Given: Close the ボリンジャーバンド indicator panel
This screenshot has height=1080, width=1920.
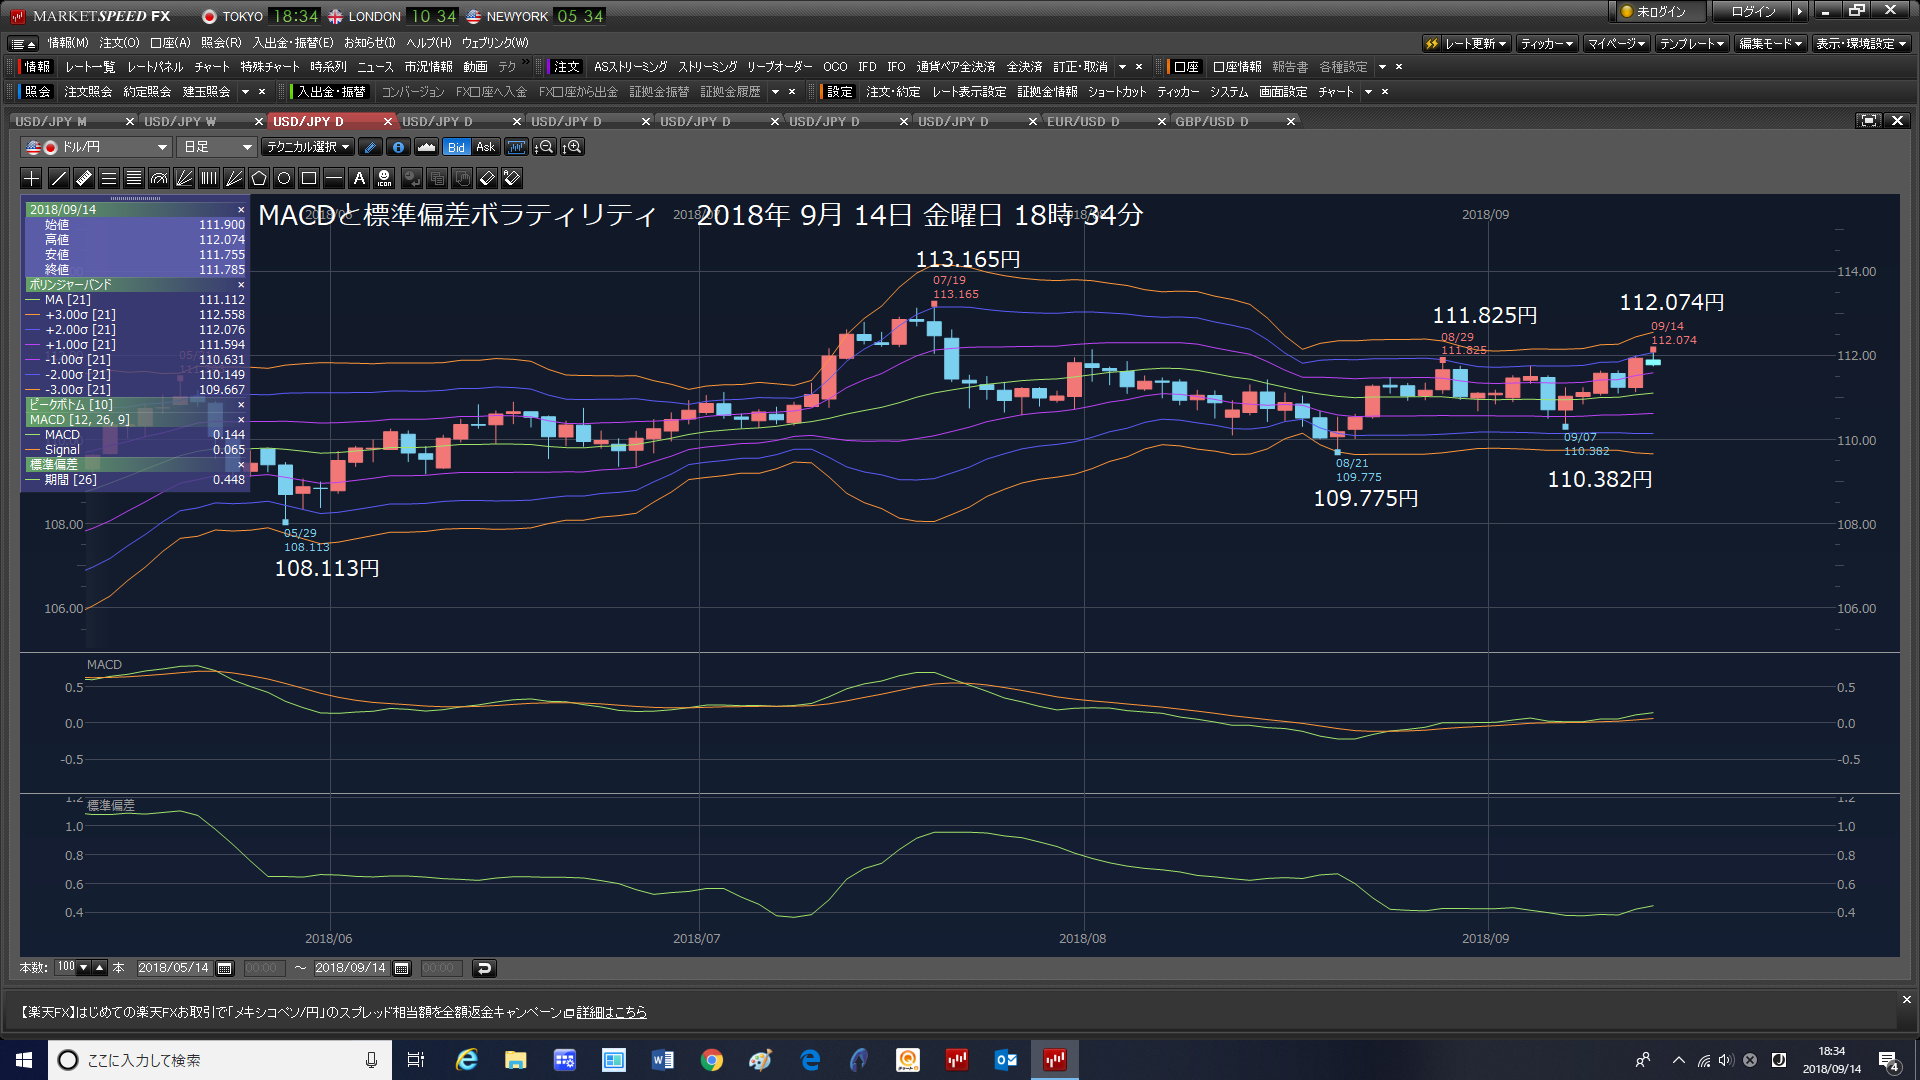Looking at the screenshot, I should pyautogui.click(x=241, y=285).
